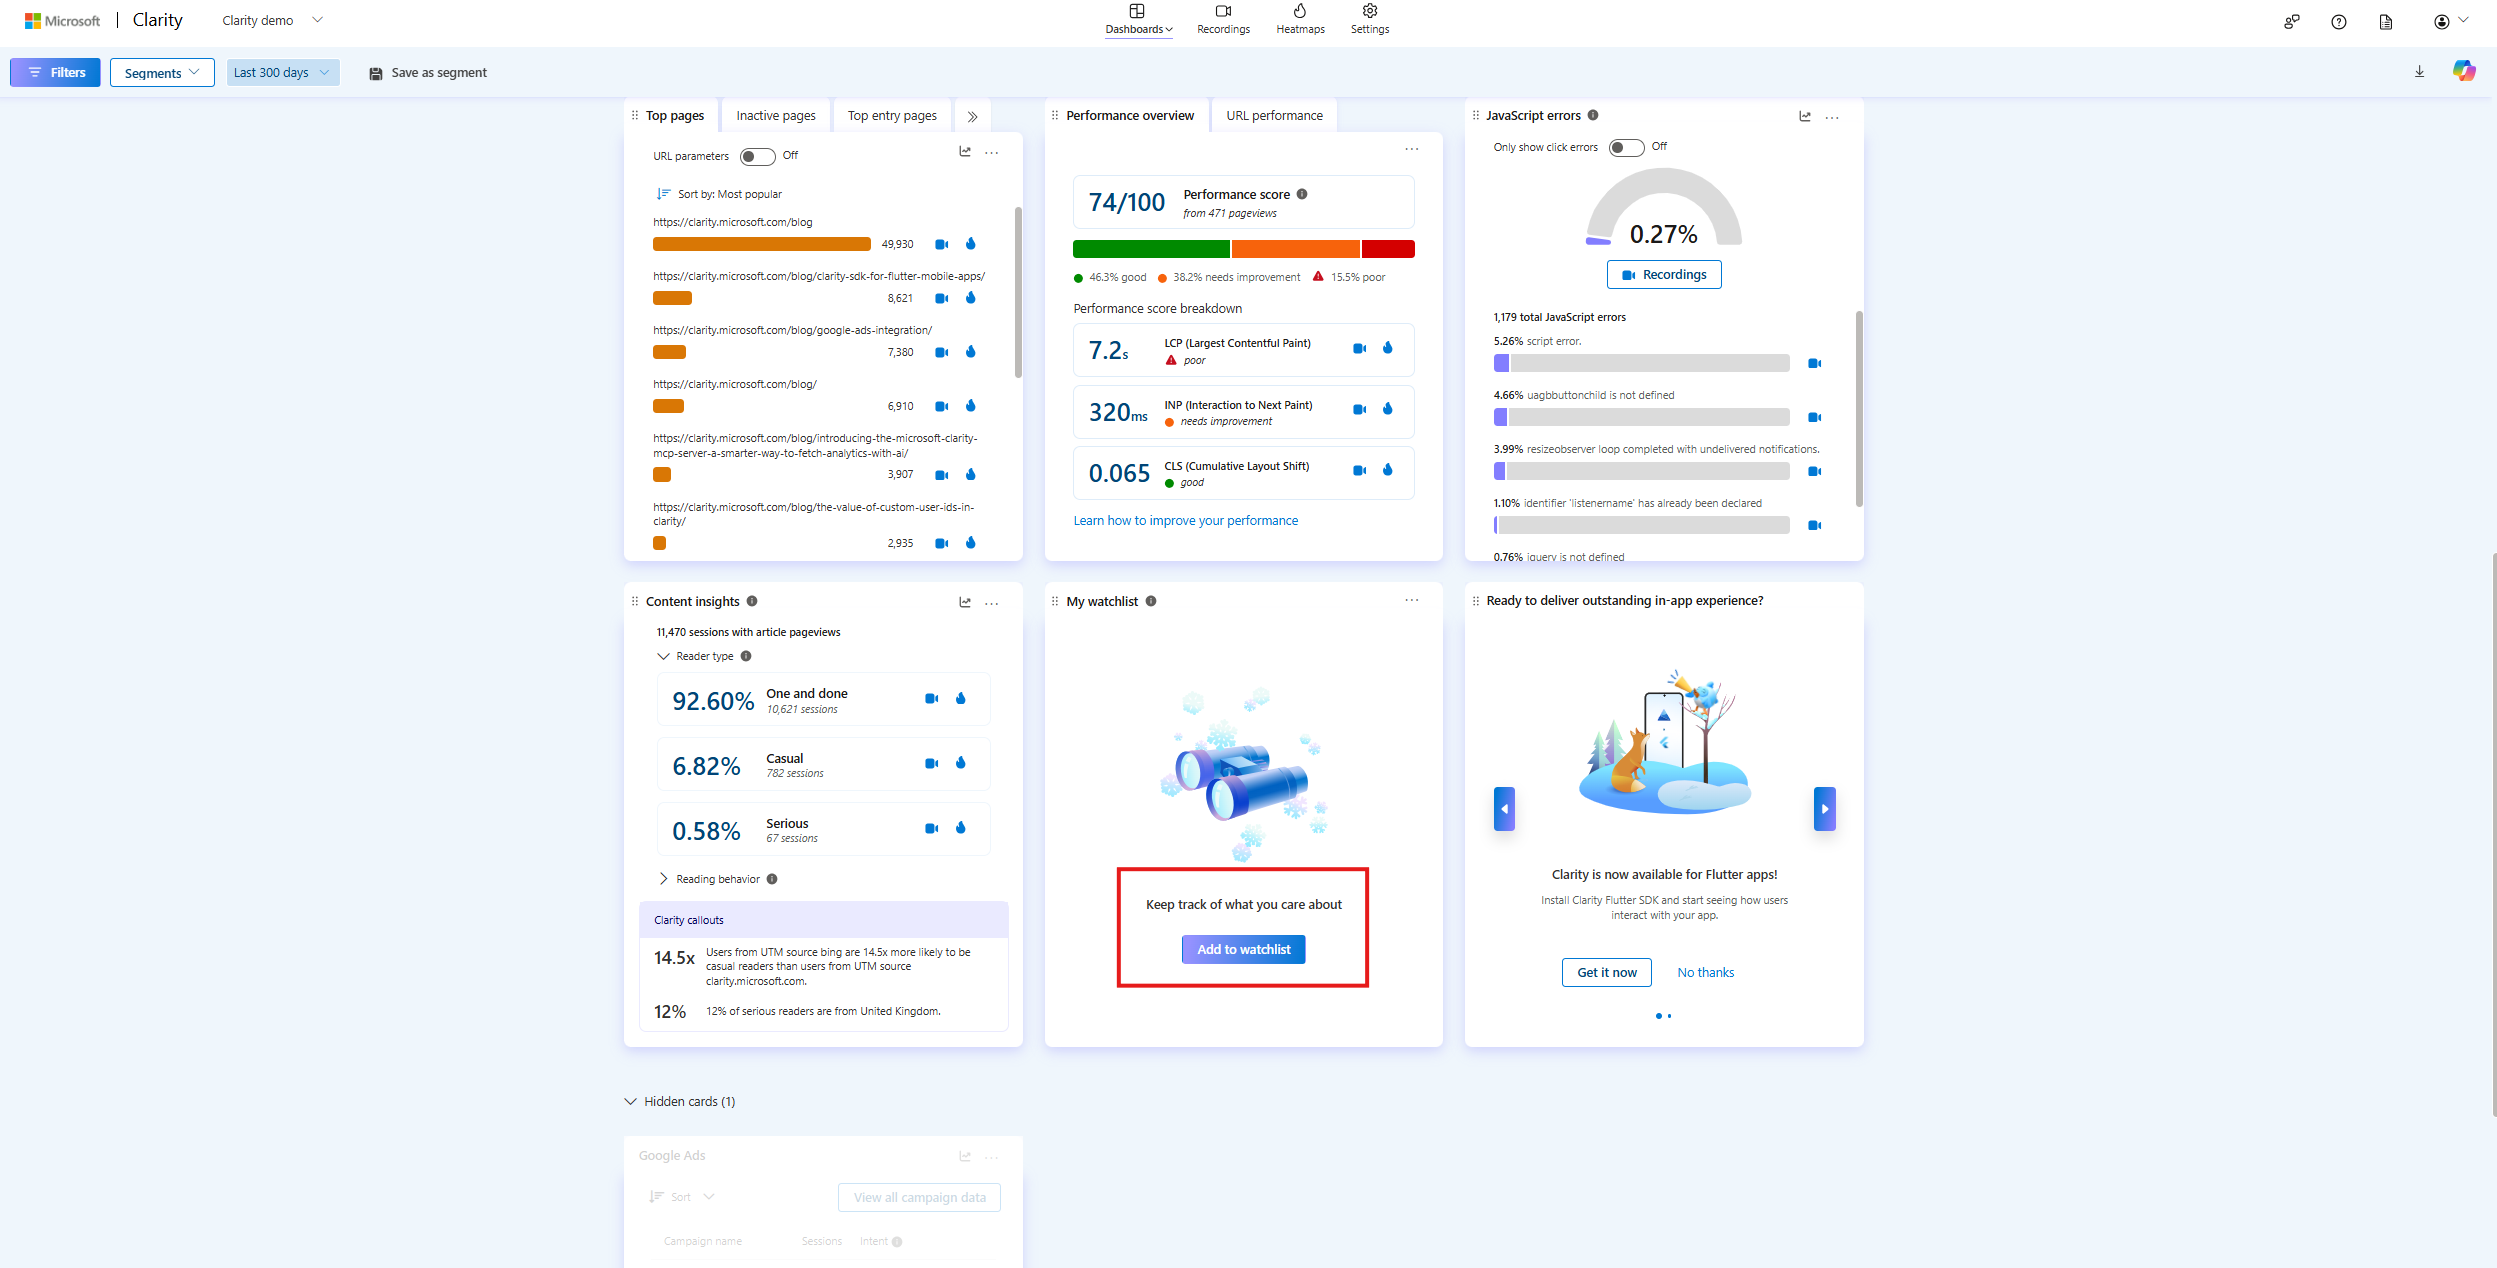
Task: Switch to Inactive pages tab
Action: pos(775,116)
